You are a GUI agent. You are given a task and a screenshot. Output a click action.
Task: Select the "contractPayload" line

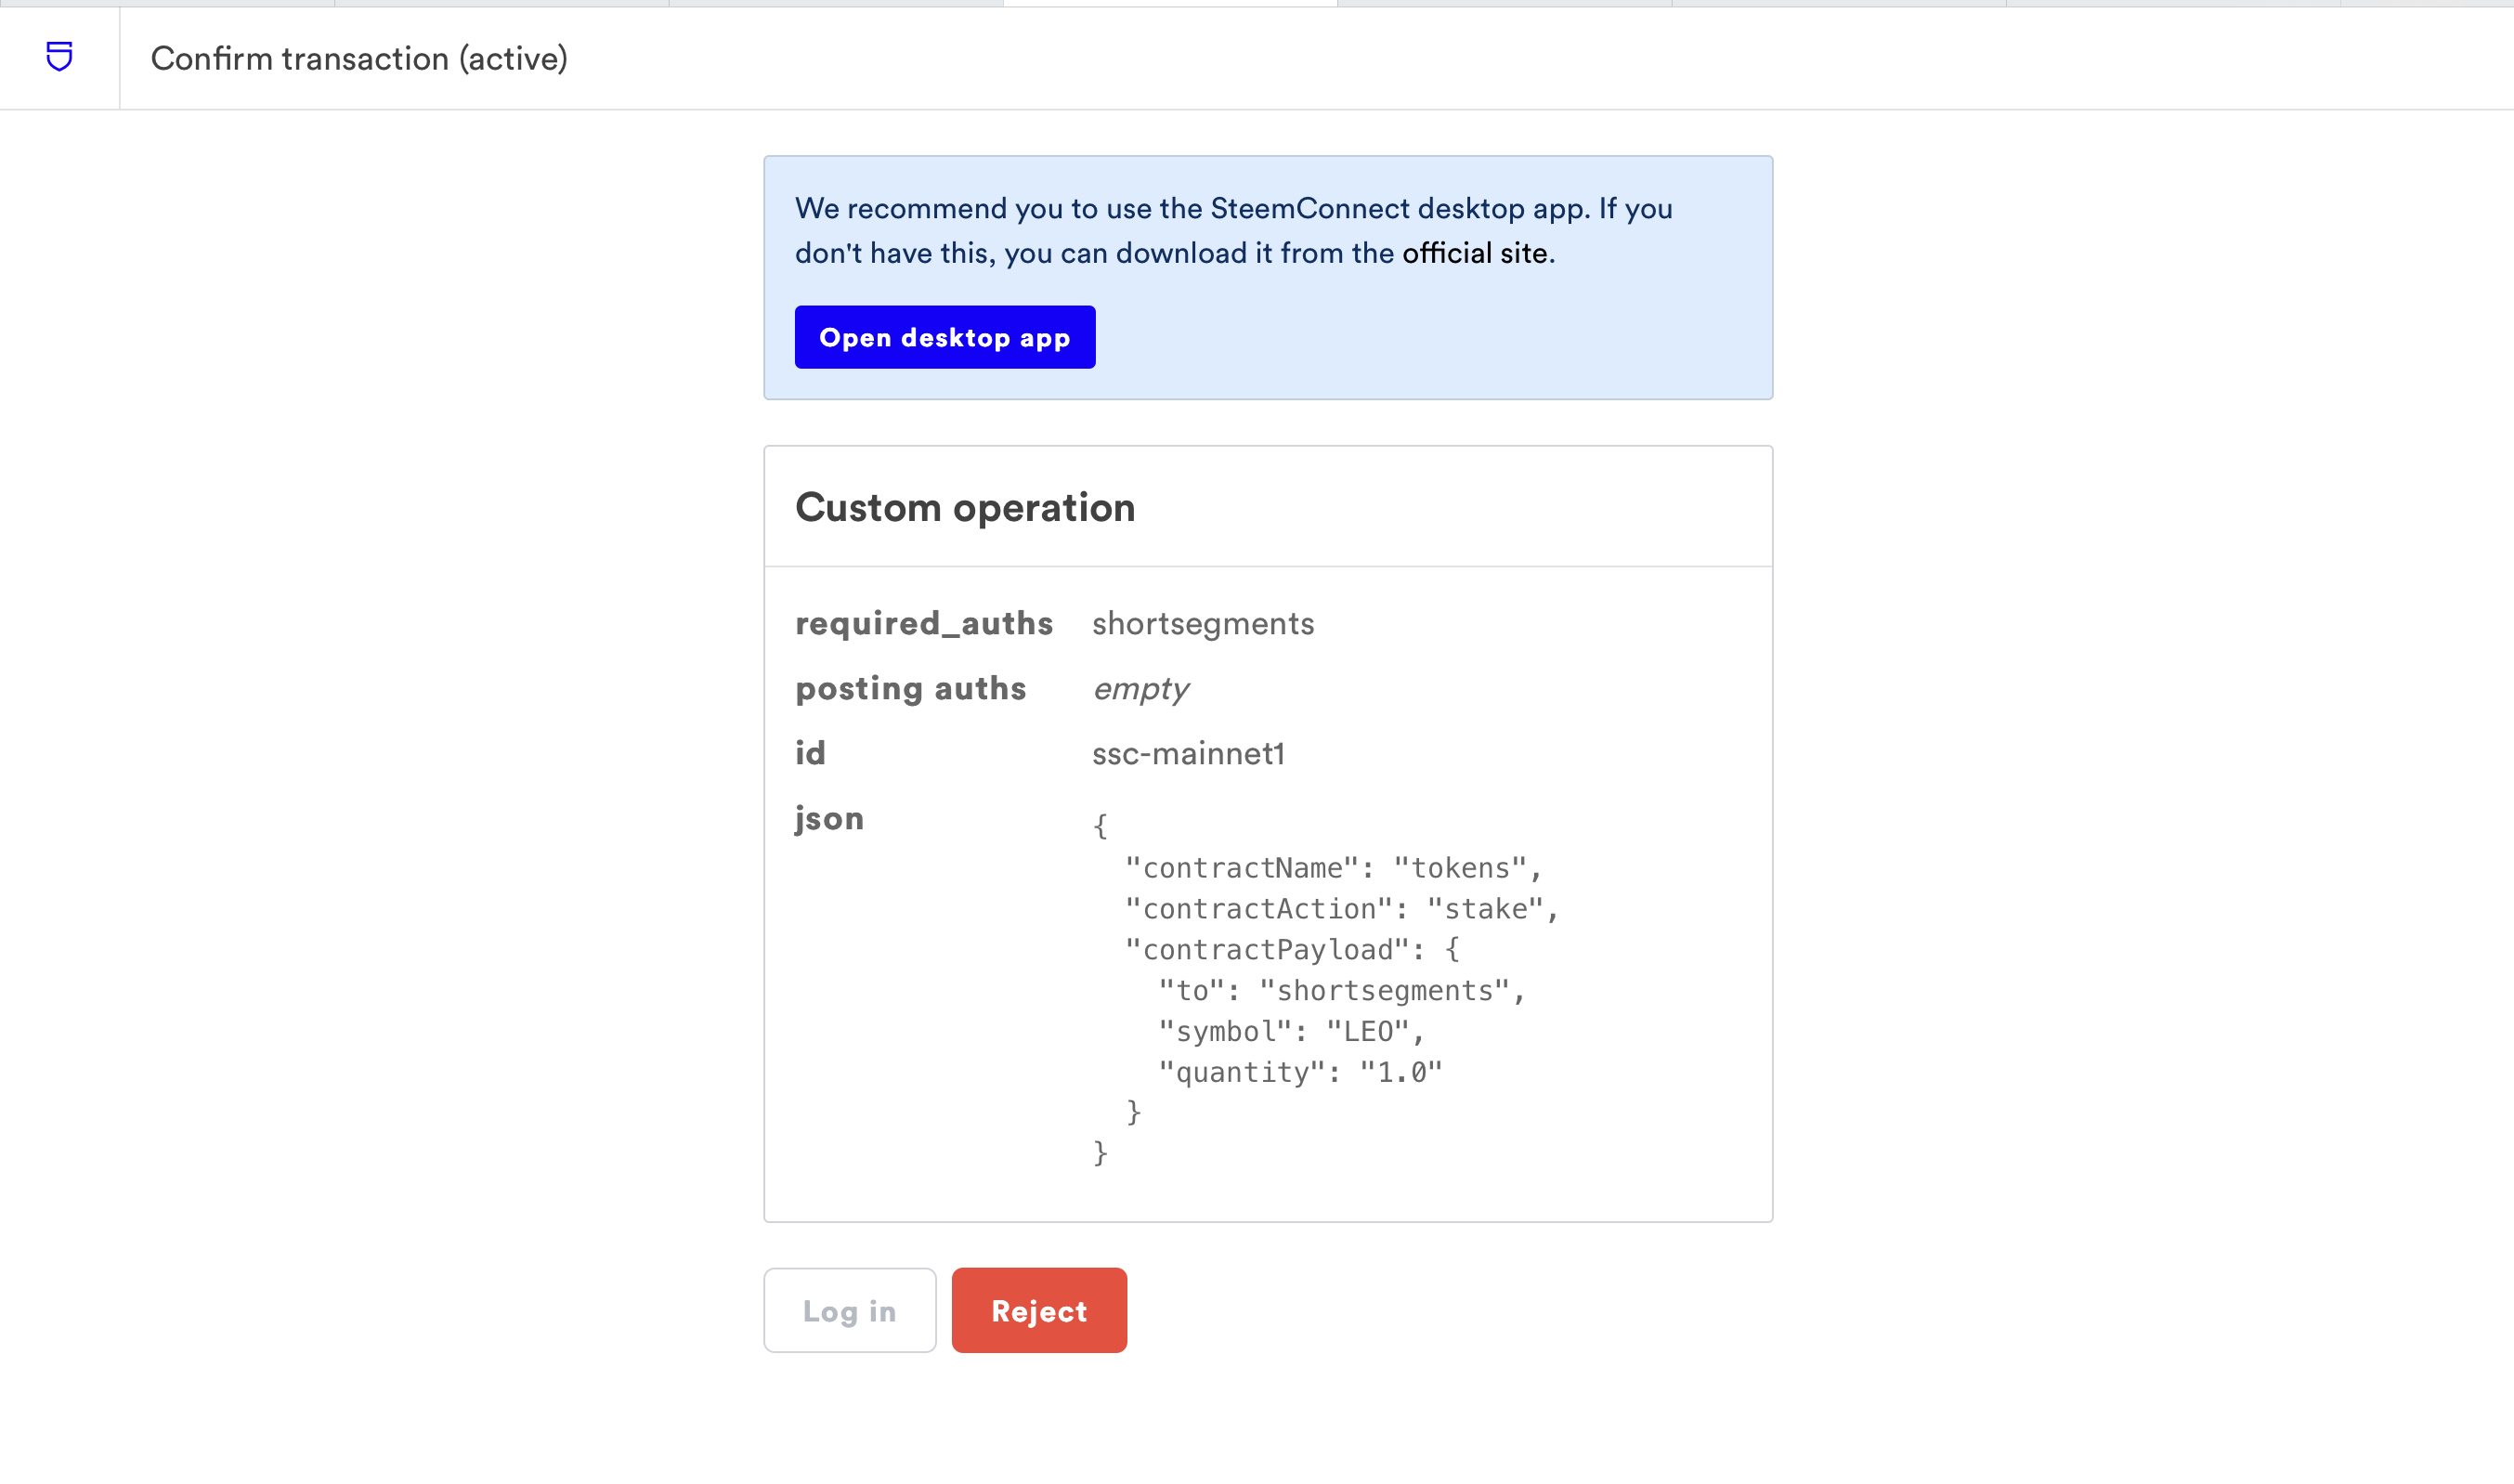pyautogui.click(x=1292, y=949)
